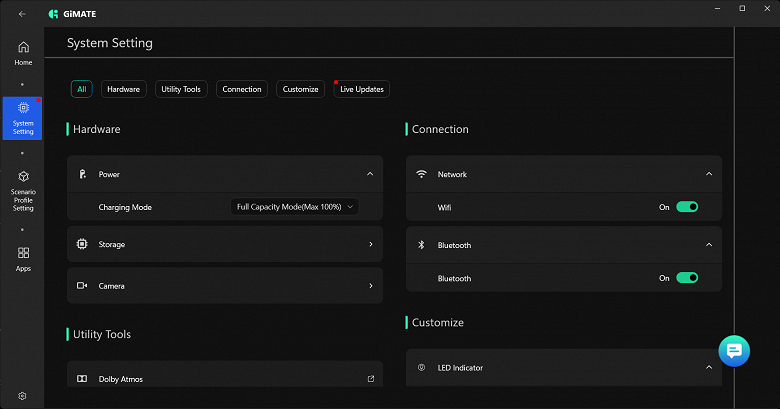The width and height of the screenshot is (780, 409).
Task: Expand the Storage row arrow
Action: tap(370, 244)
